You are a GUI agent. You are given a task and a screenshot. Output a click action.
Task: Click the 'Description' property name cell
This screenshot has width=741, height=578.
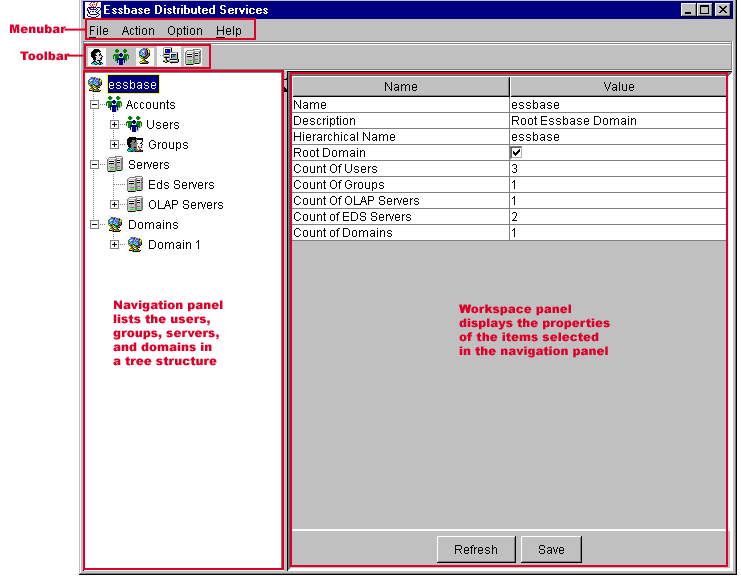pos(401,121)
